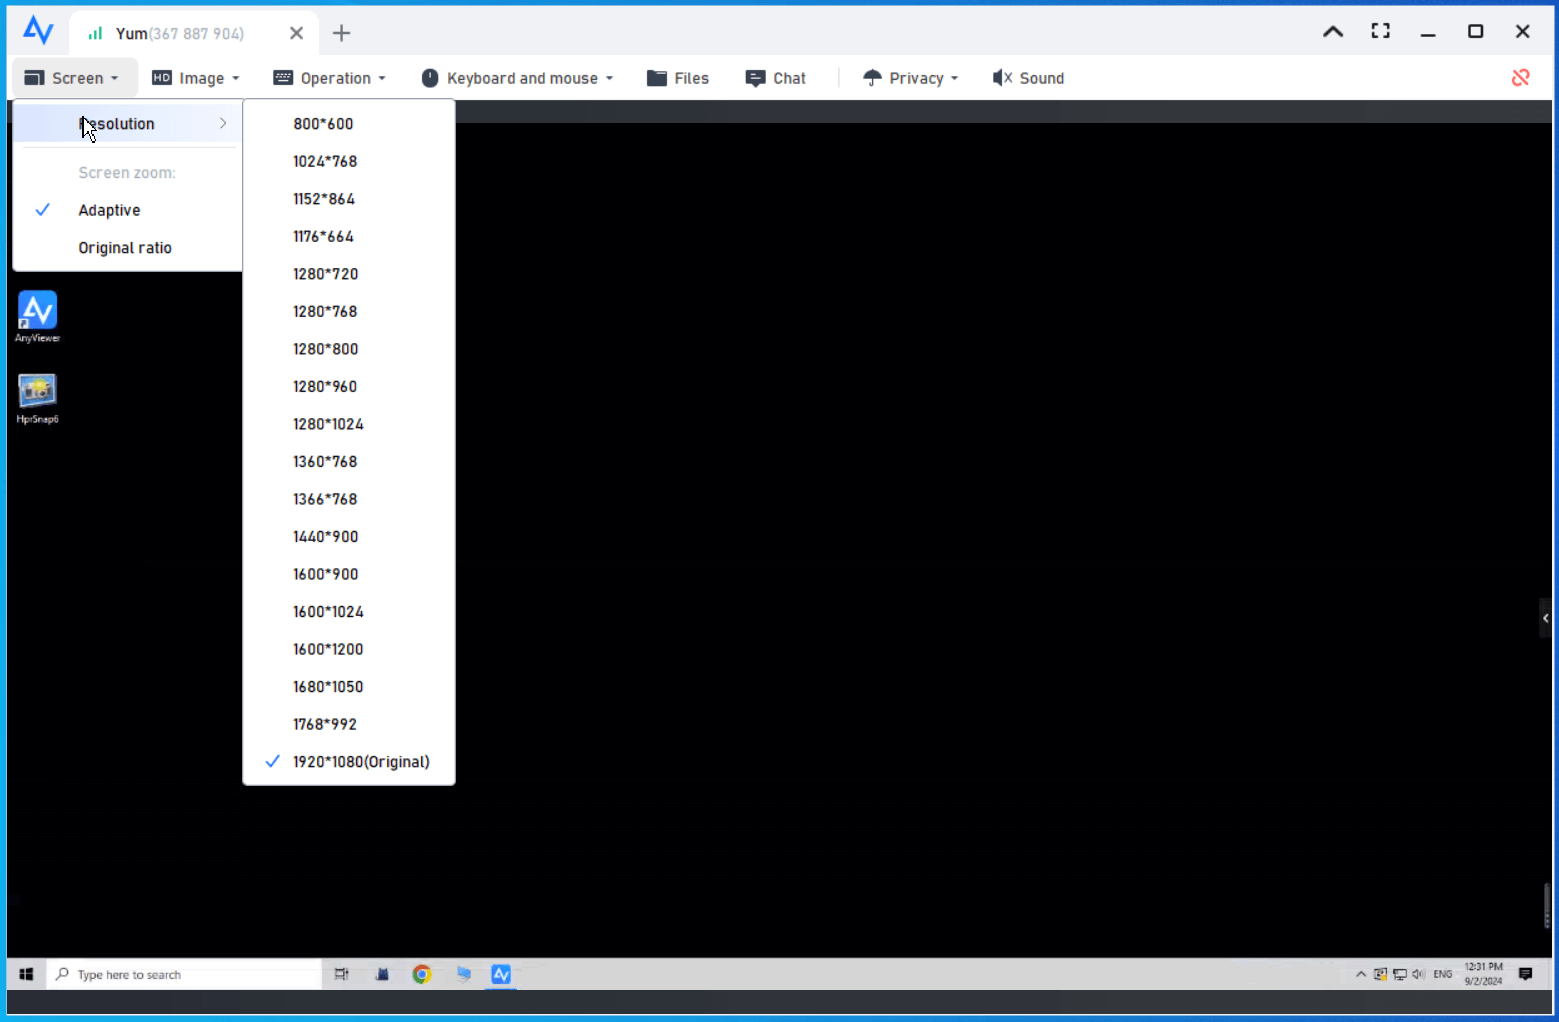Viewport: 1559px width, 1022px height.
Task: Expand the Privacy dropdown
Action: 910,78
